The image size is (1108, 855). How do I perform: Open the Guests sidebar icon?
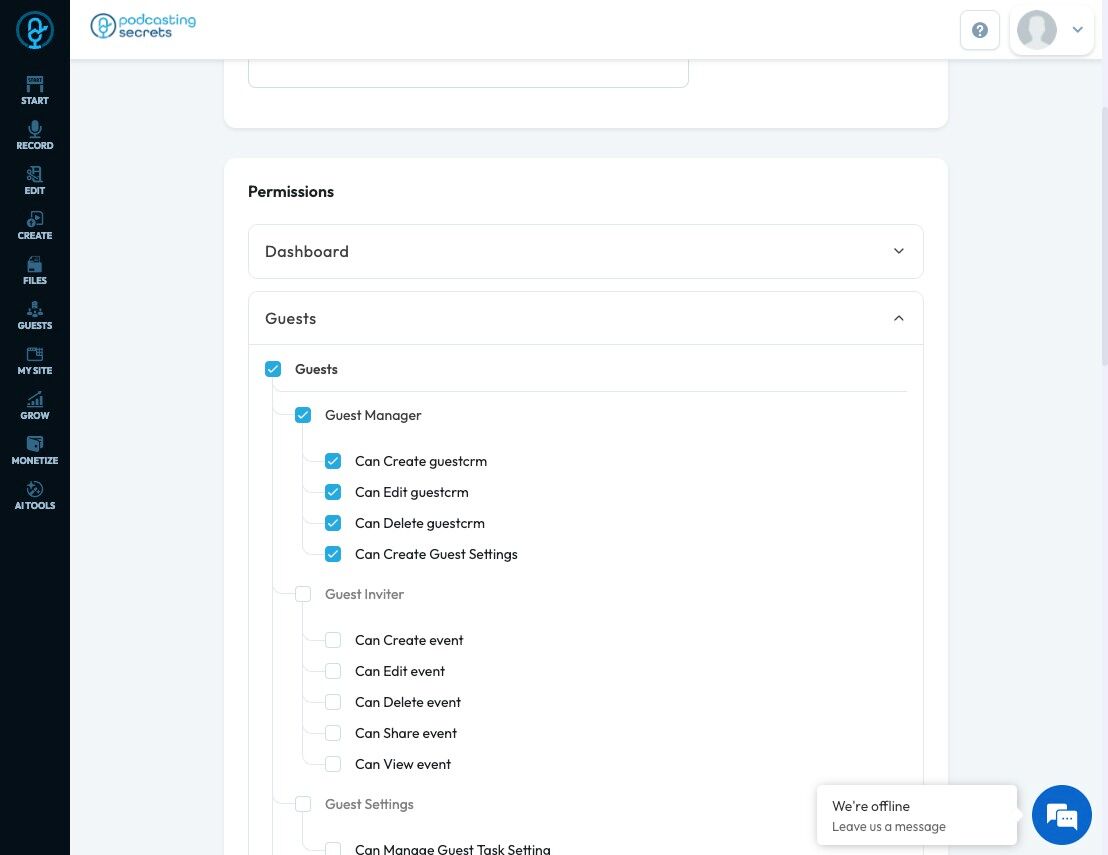click(x=35, y=315)
